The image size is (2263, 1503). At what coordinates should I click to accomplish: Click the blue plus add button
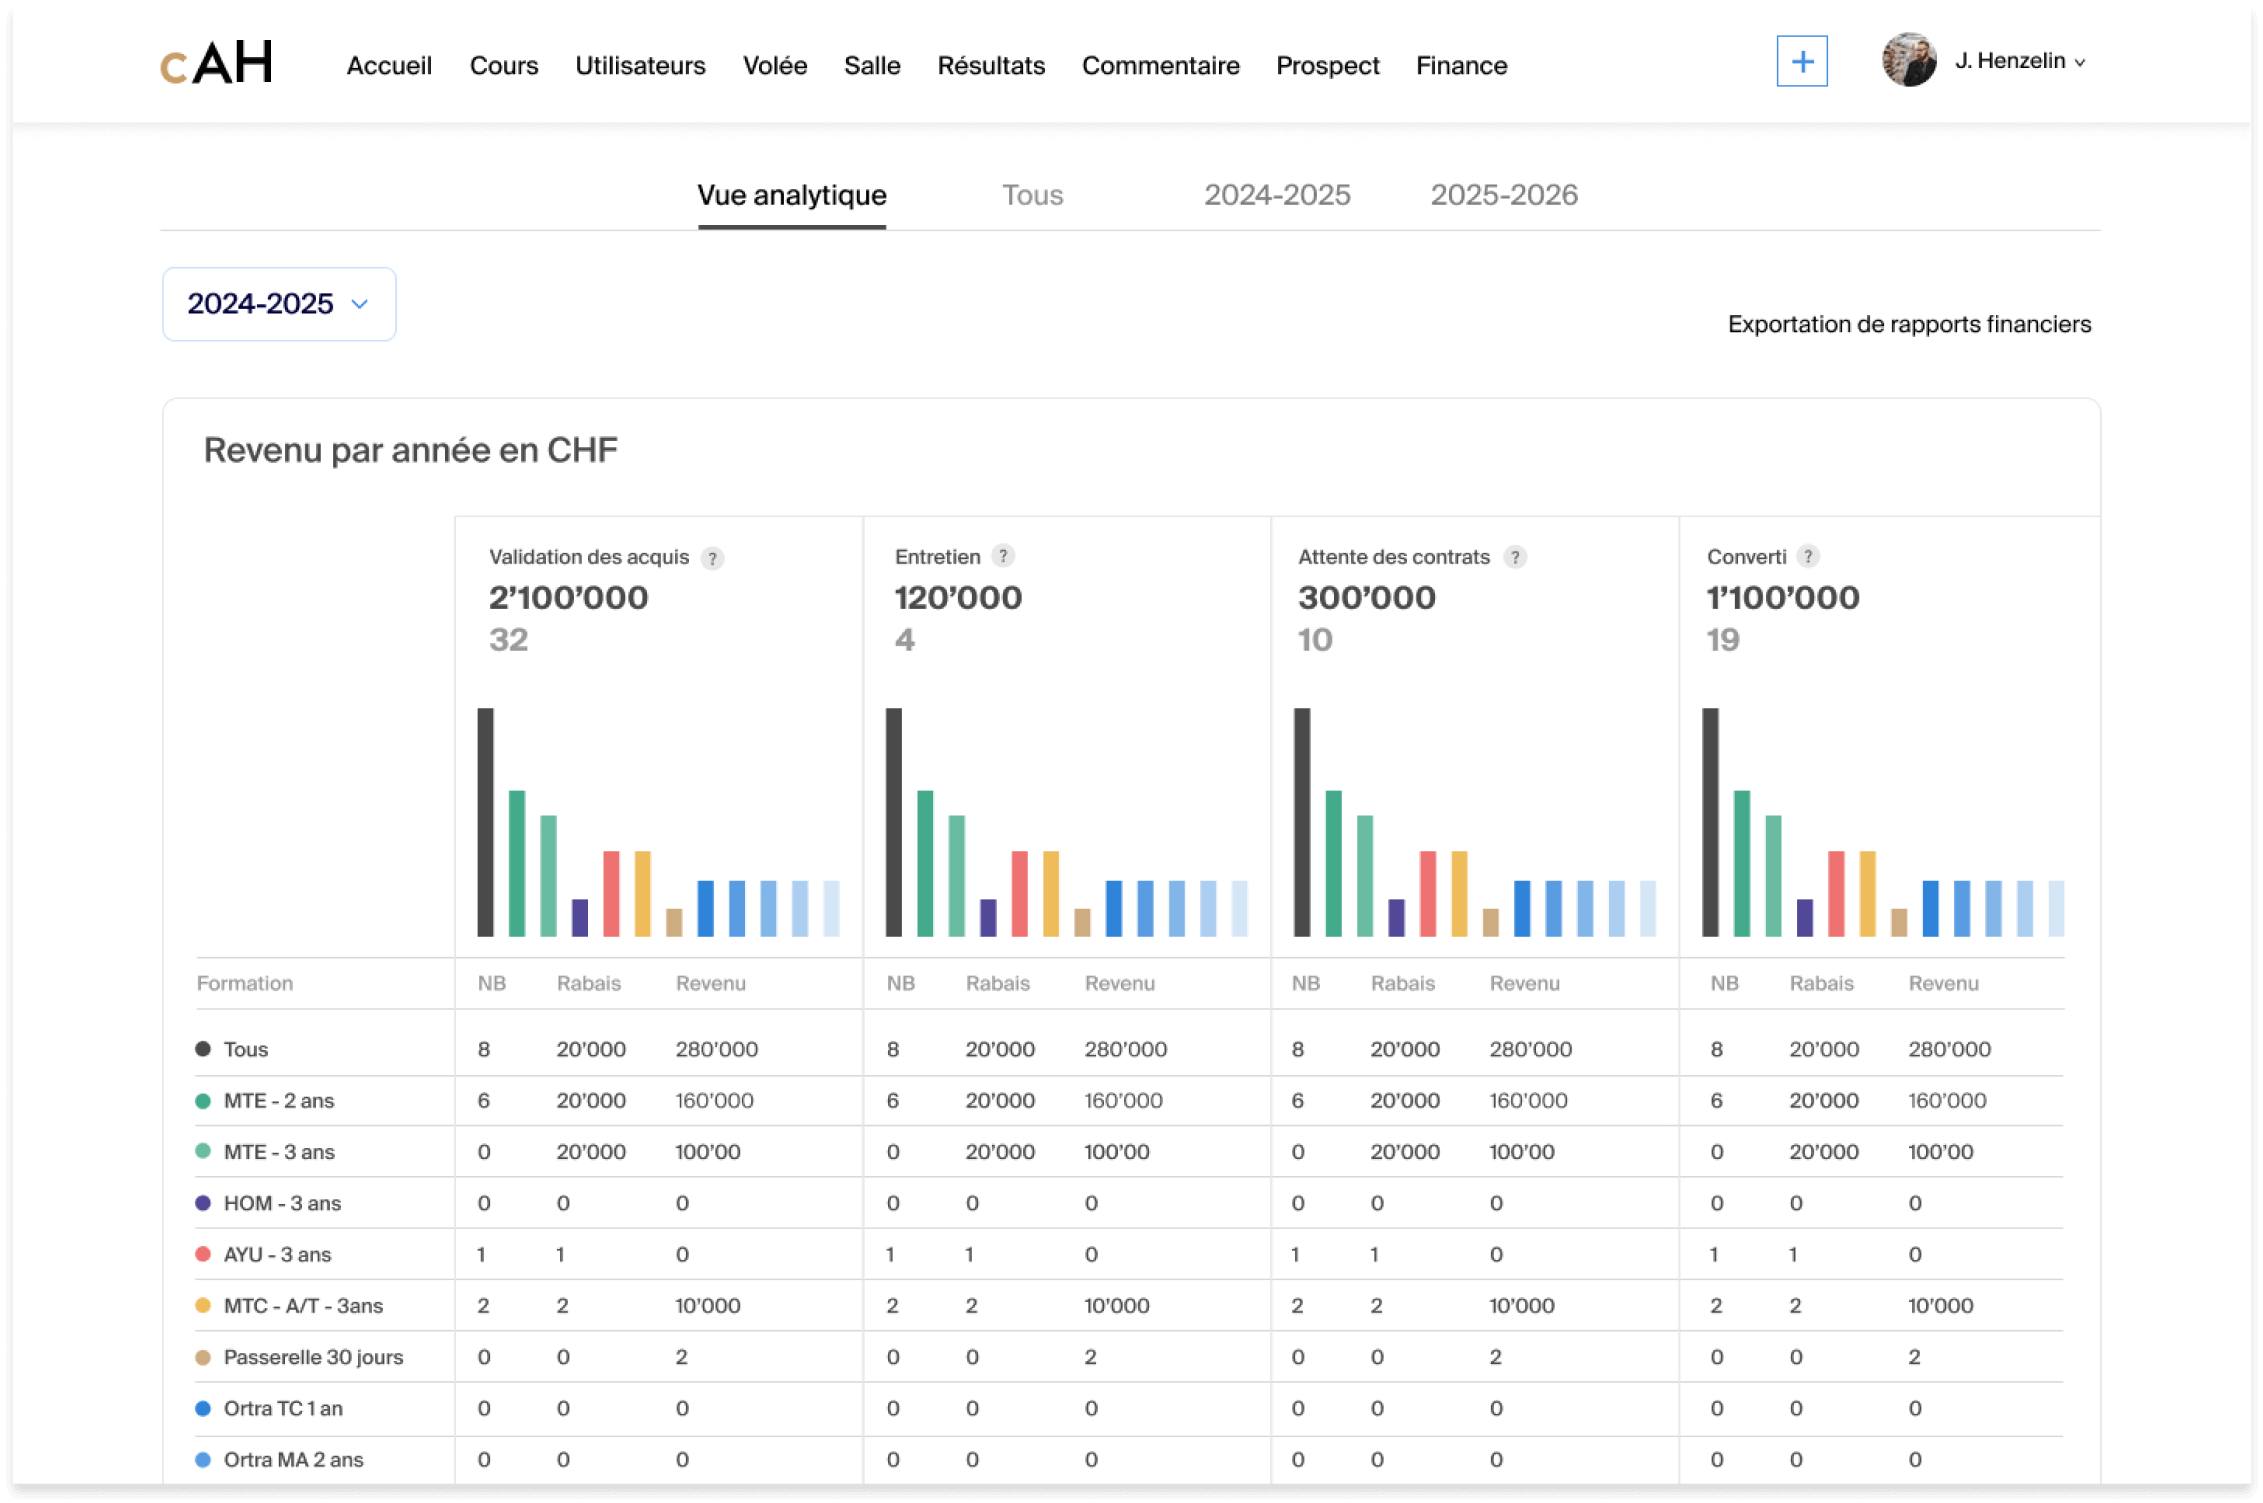click(1801, 62)
